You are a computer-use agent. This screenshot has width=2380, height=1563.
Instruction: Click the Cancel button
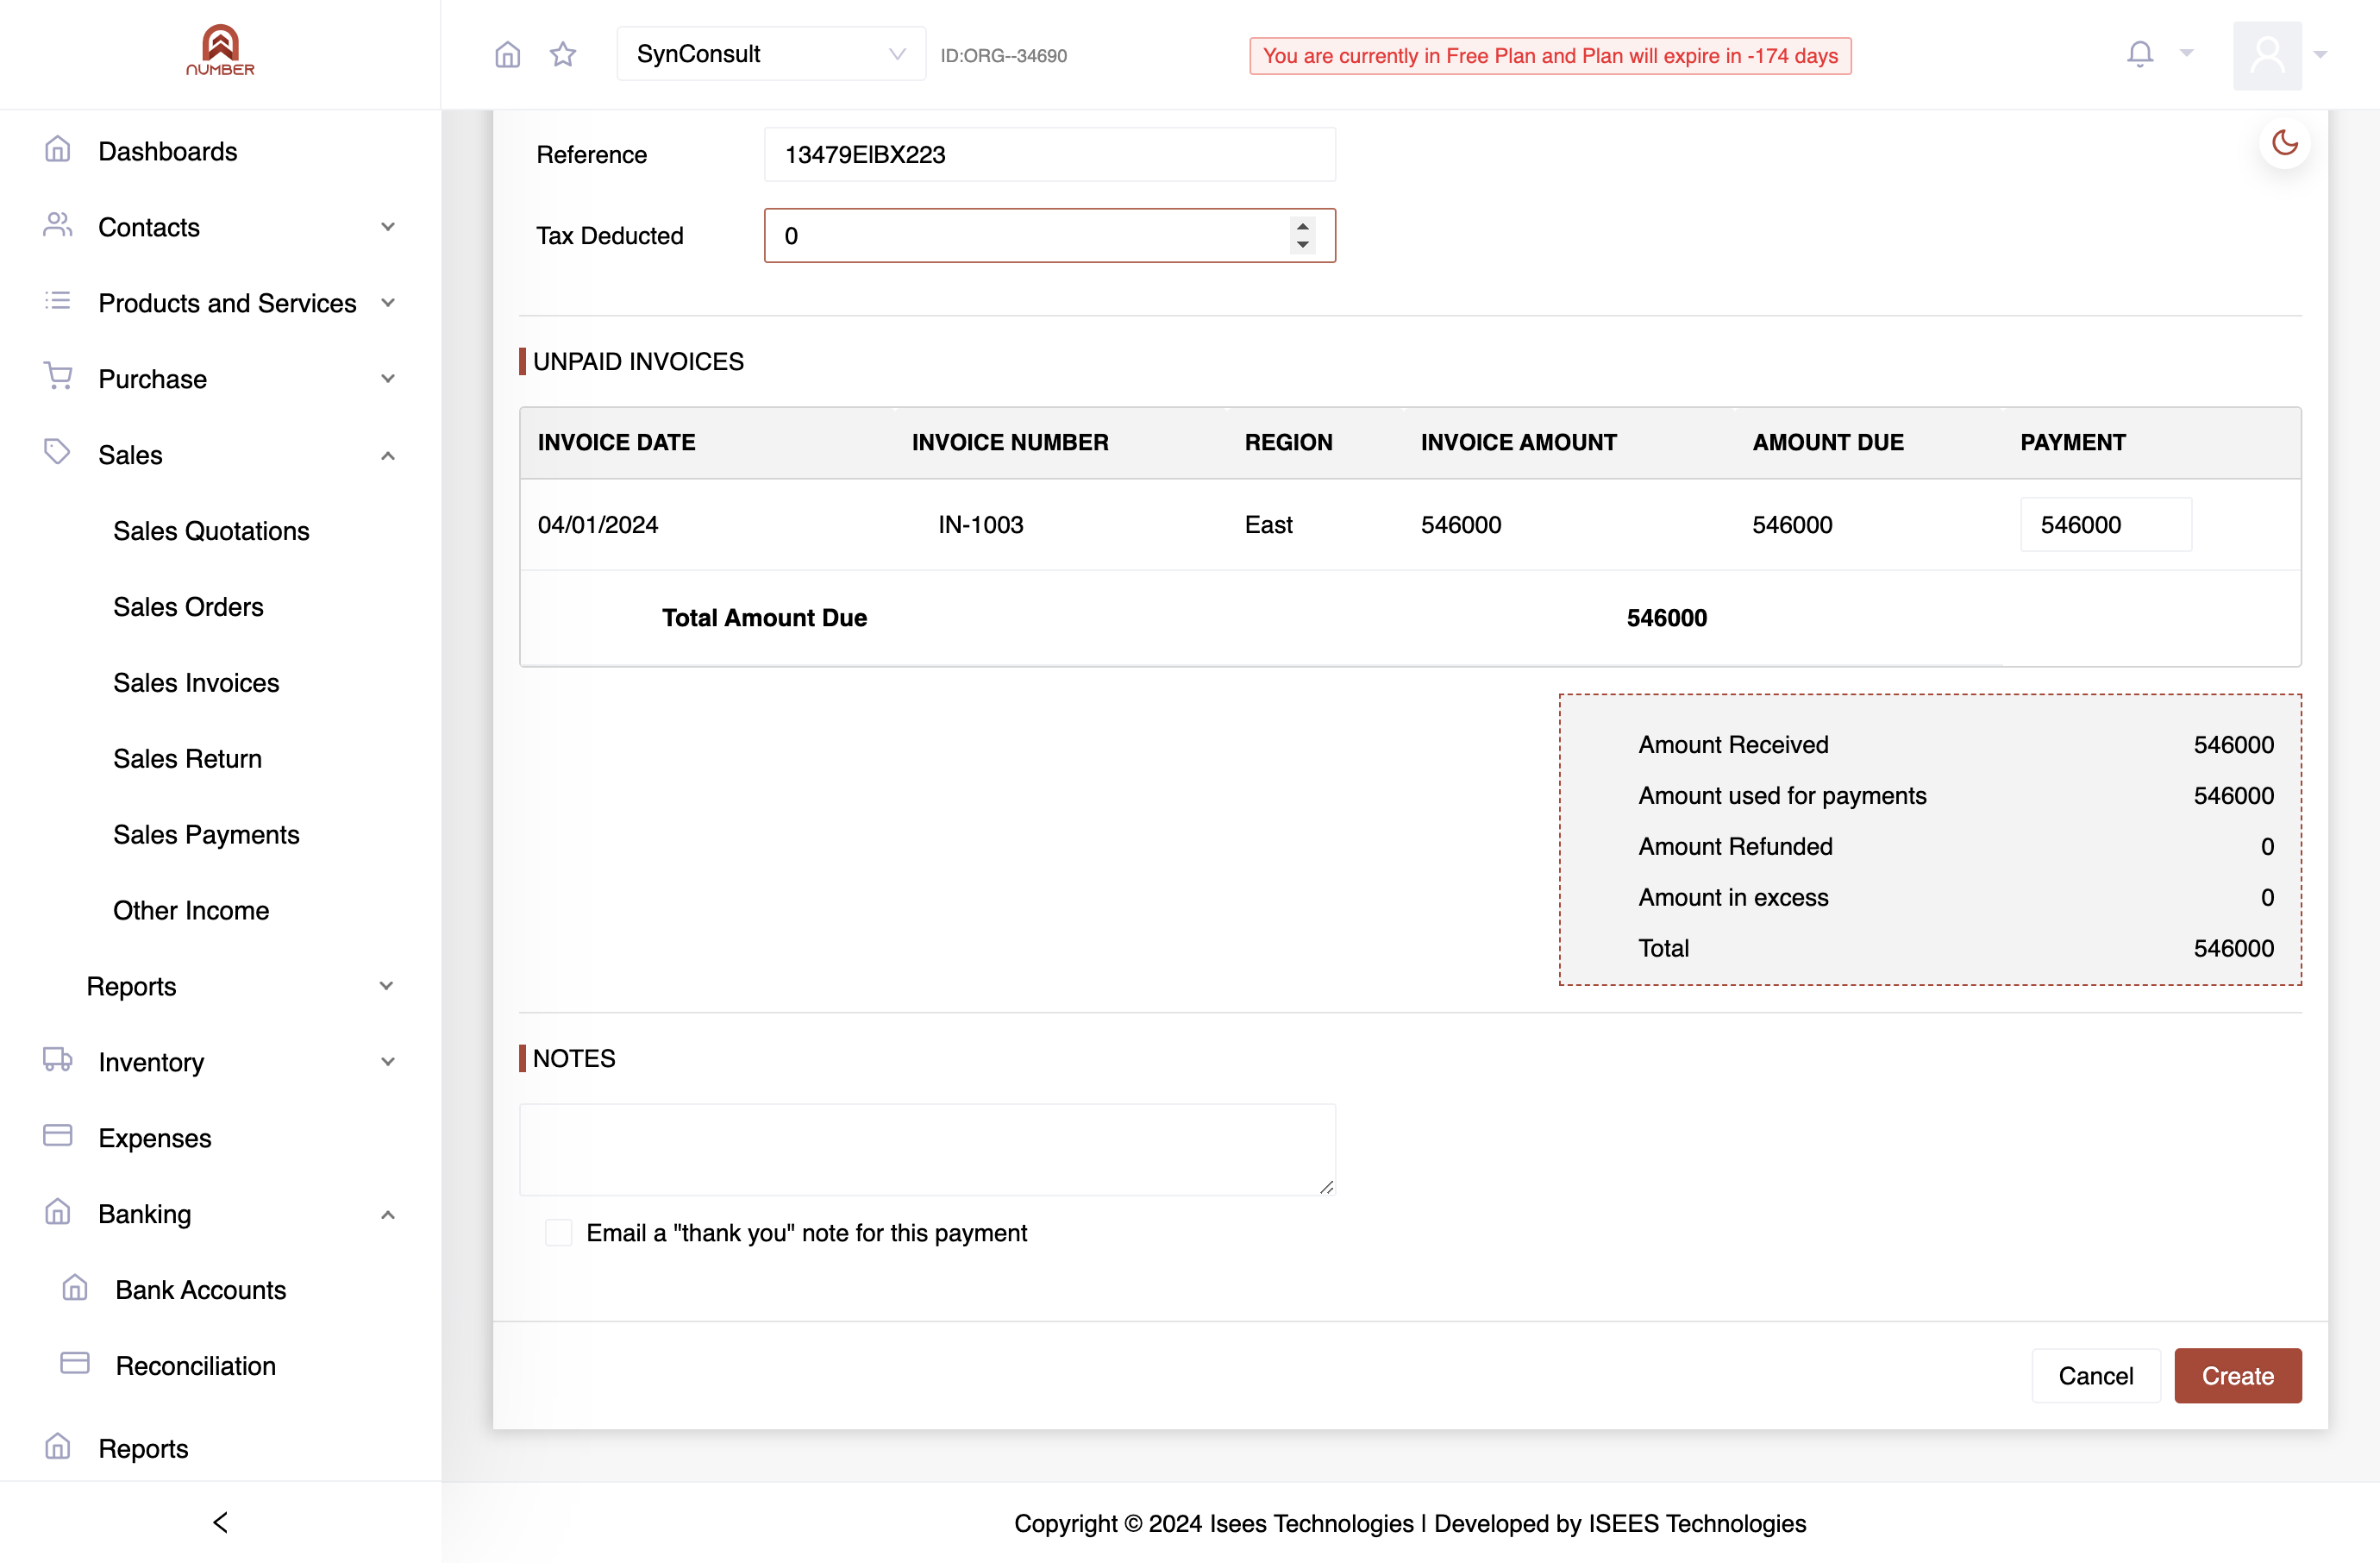pyautogui.click(x=2096, y=1376)
